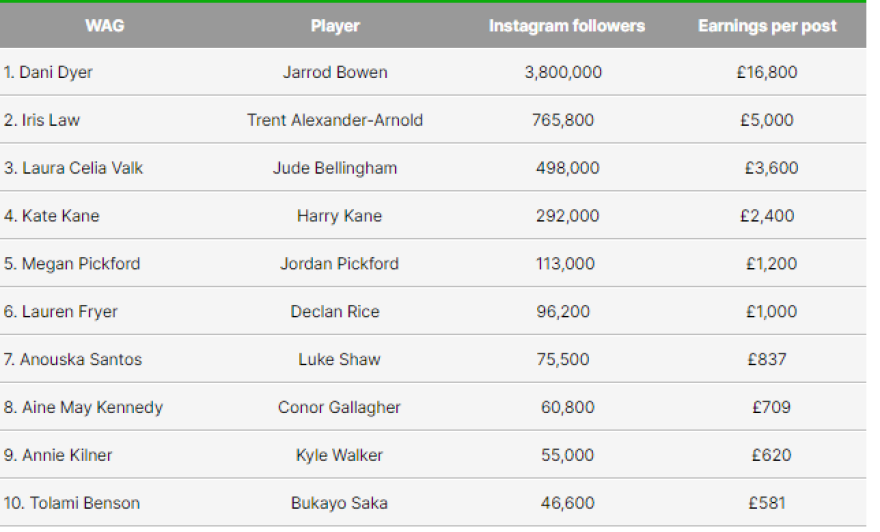
Task: Click the £16,800 earnings value
Action: pos(767,72)
